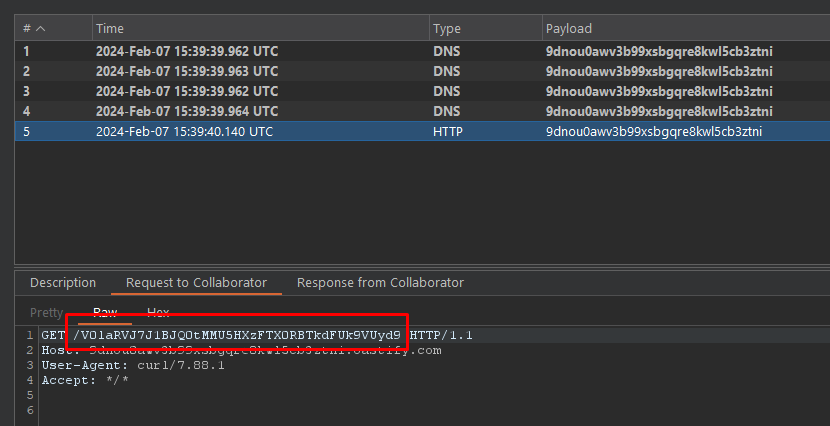Click the DNS type cell in row 3
The width and height of the screenshot is (830, 426).
pos(447,91)
